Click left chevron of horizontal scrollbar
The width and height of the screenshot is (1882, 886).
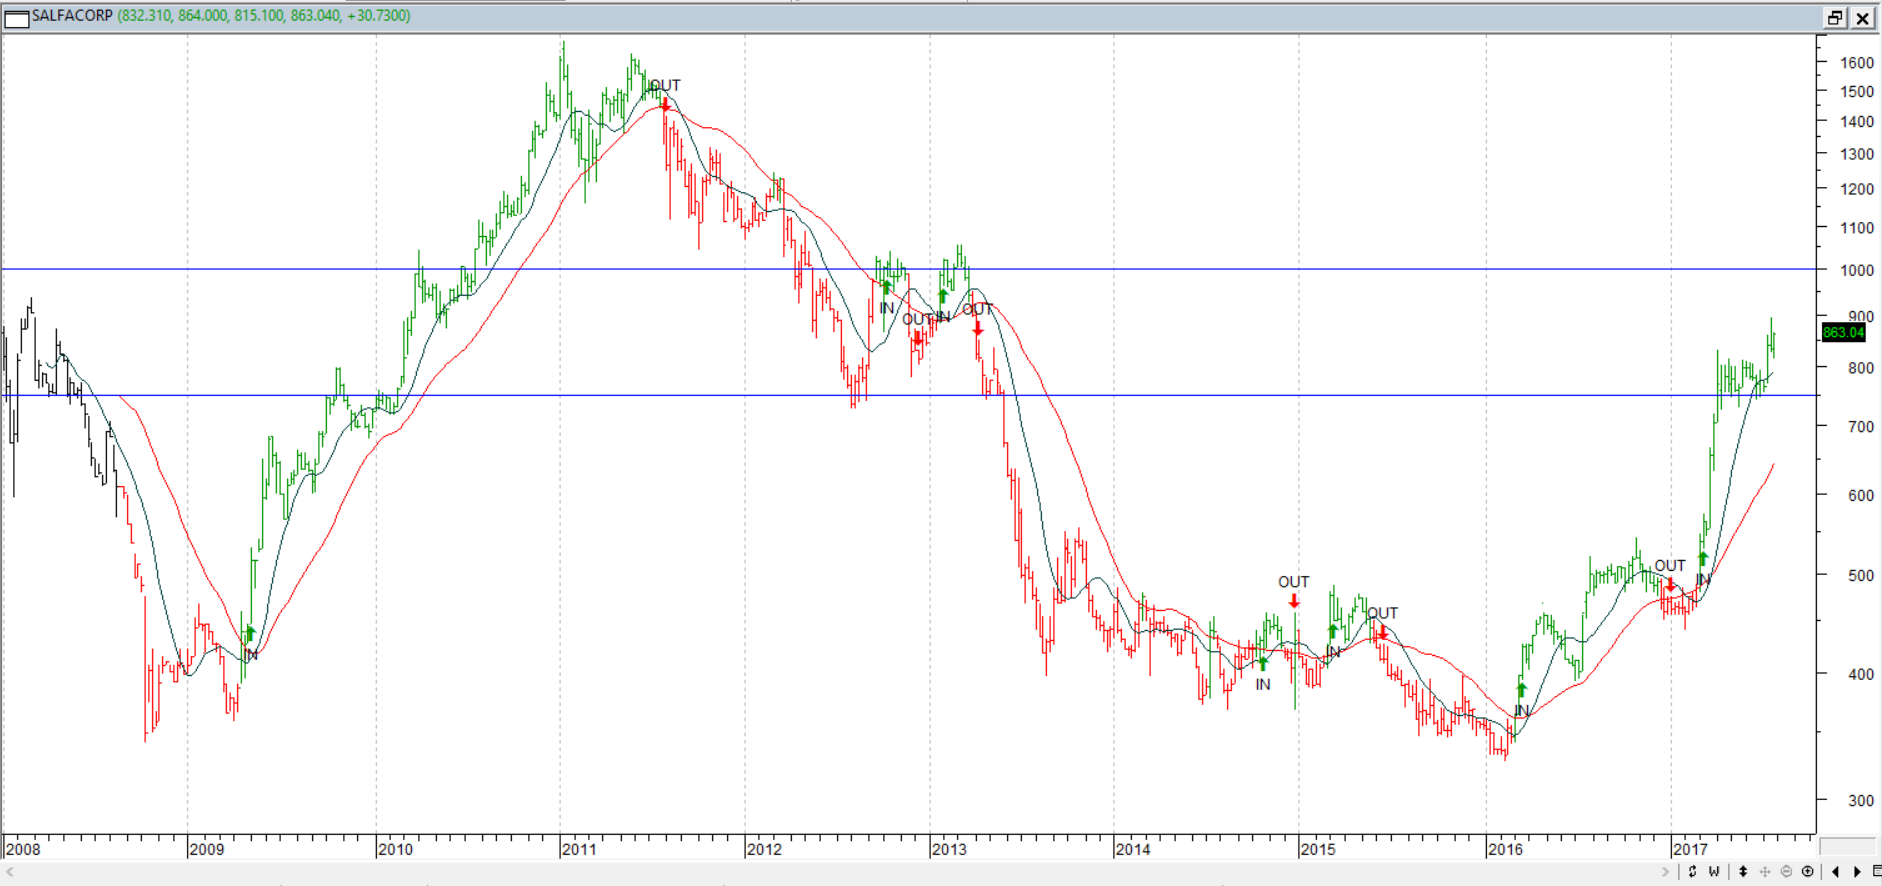pyautogui.click(x=10, y=872)
